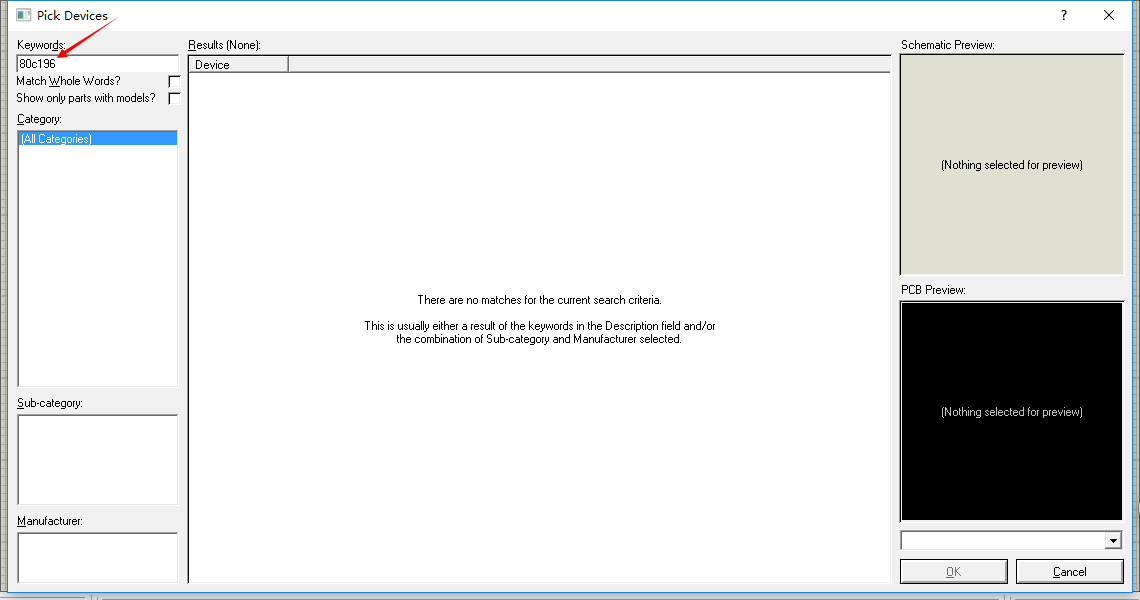Close the Pick Devices dialog

coord(1109,15)
